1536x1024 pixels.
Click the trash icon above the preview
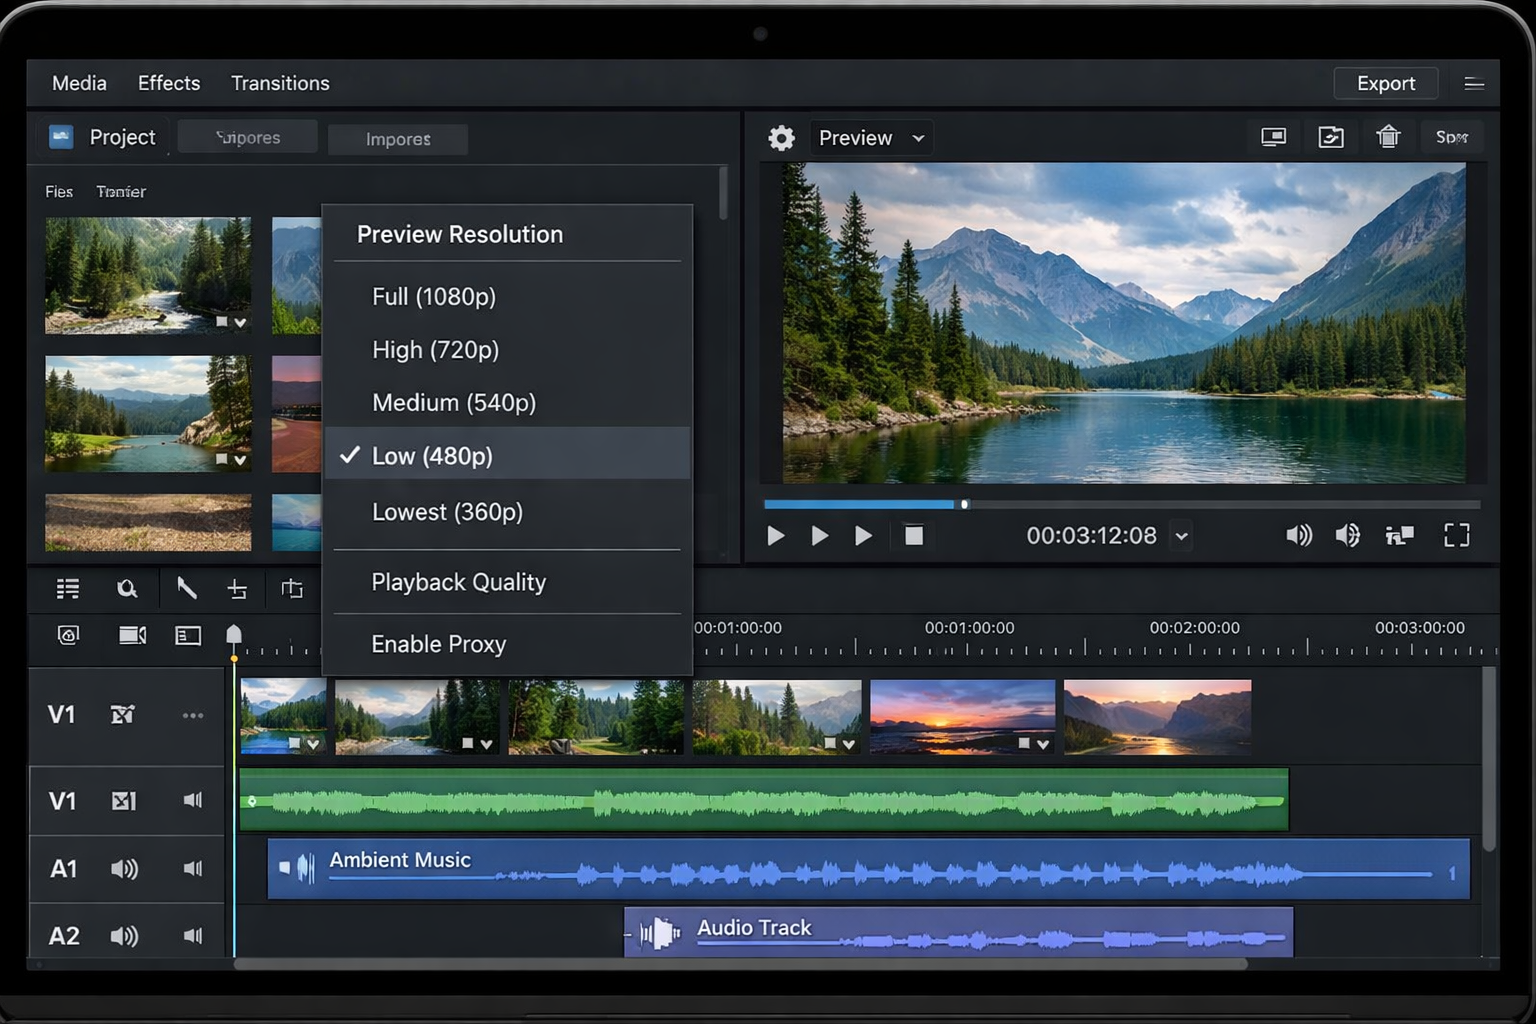[1388, 137]
